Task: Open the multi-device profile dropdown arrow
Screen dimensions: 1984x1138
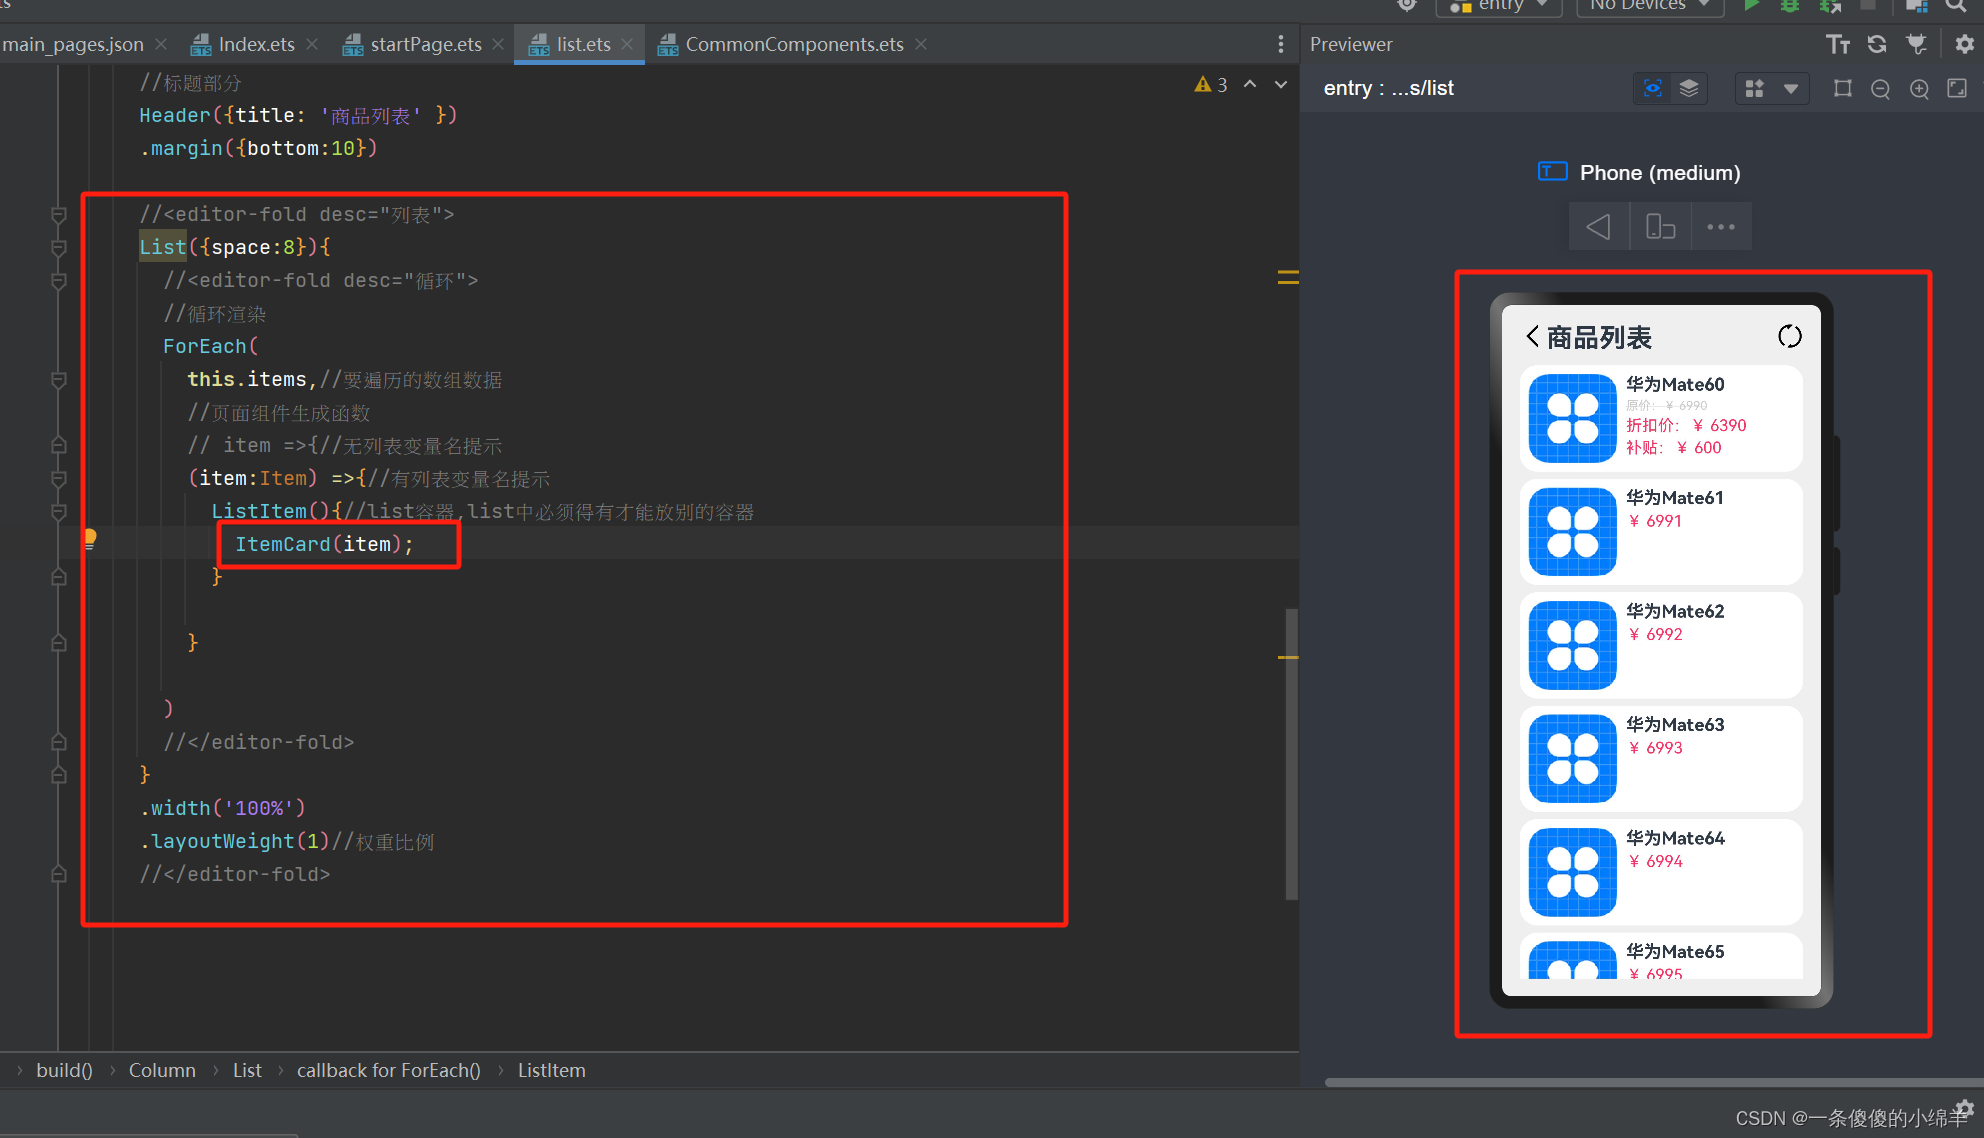Action: [1791, 89]
